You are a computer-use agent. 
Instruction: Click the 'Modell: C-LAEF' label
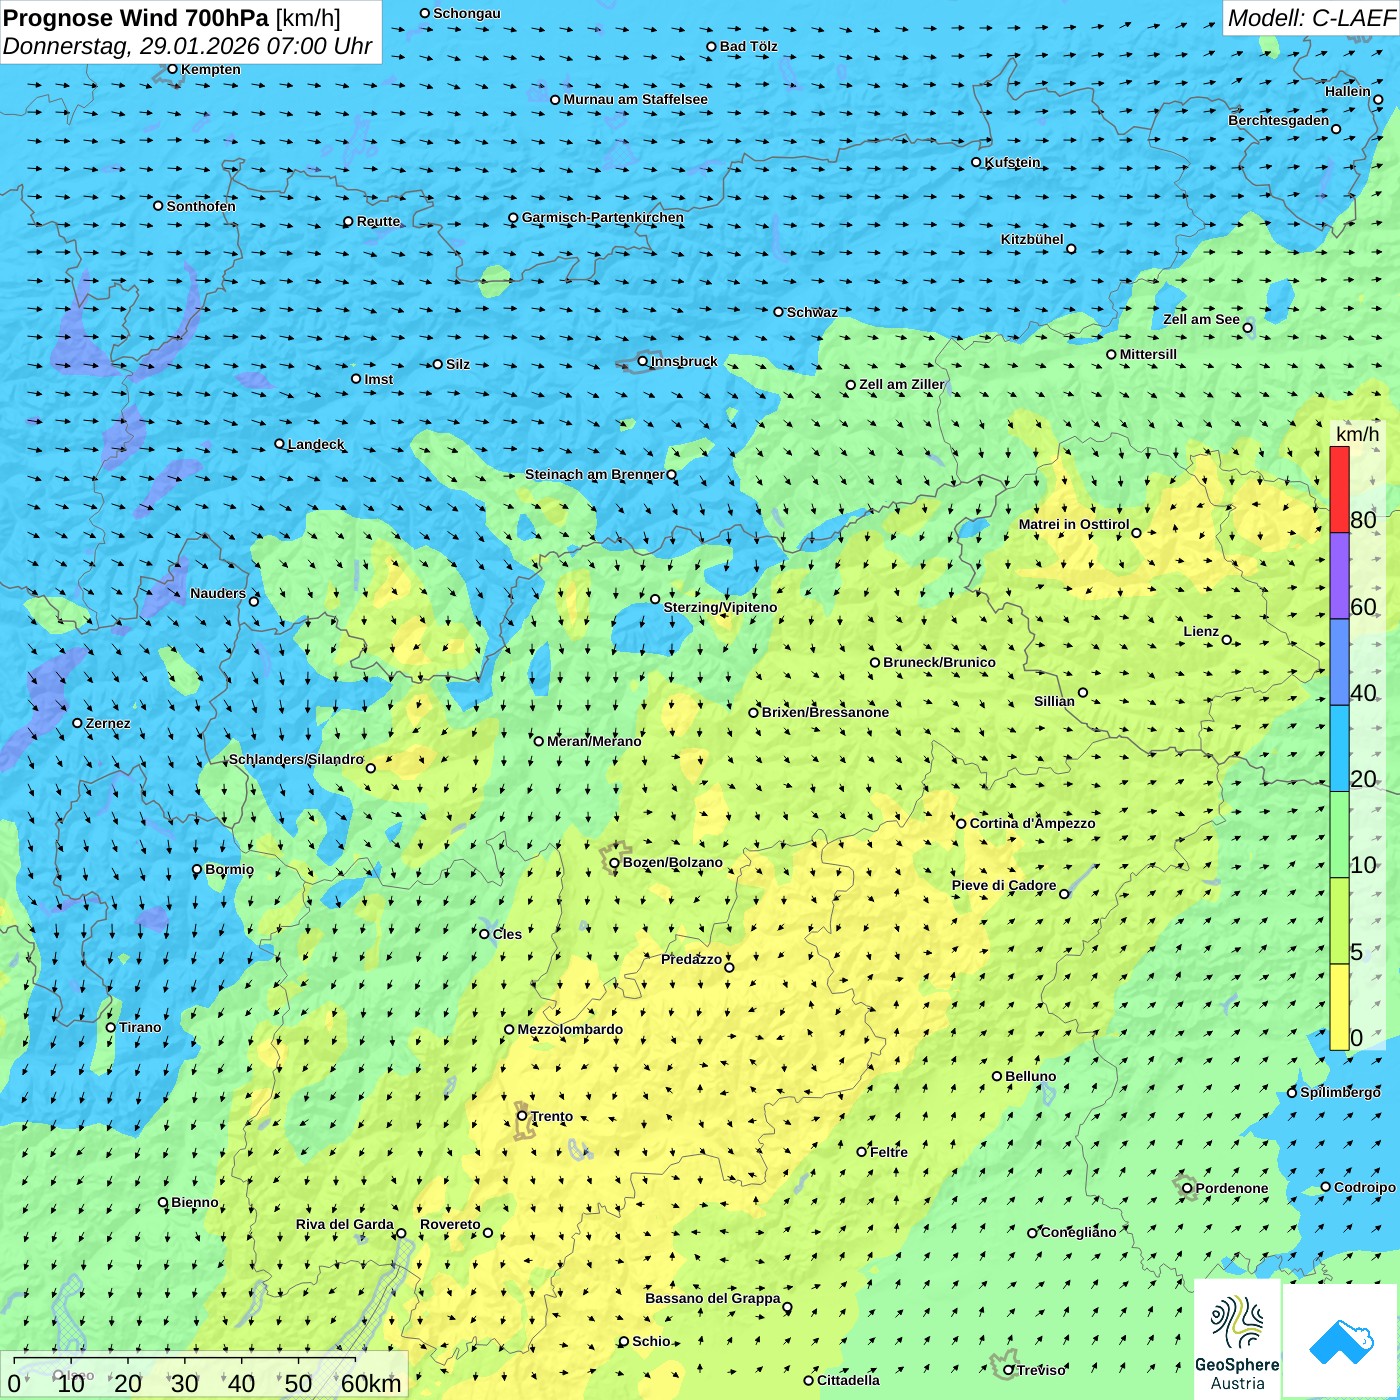(1311, 18)
